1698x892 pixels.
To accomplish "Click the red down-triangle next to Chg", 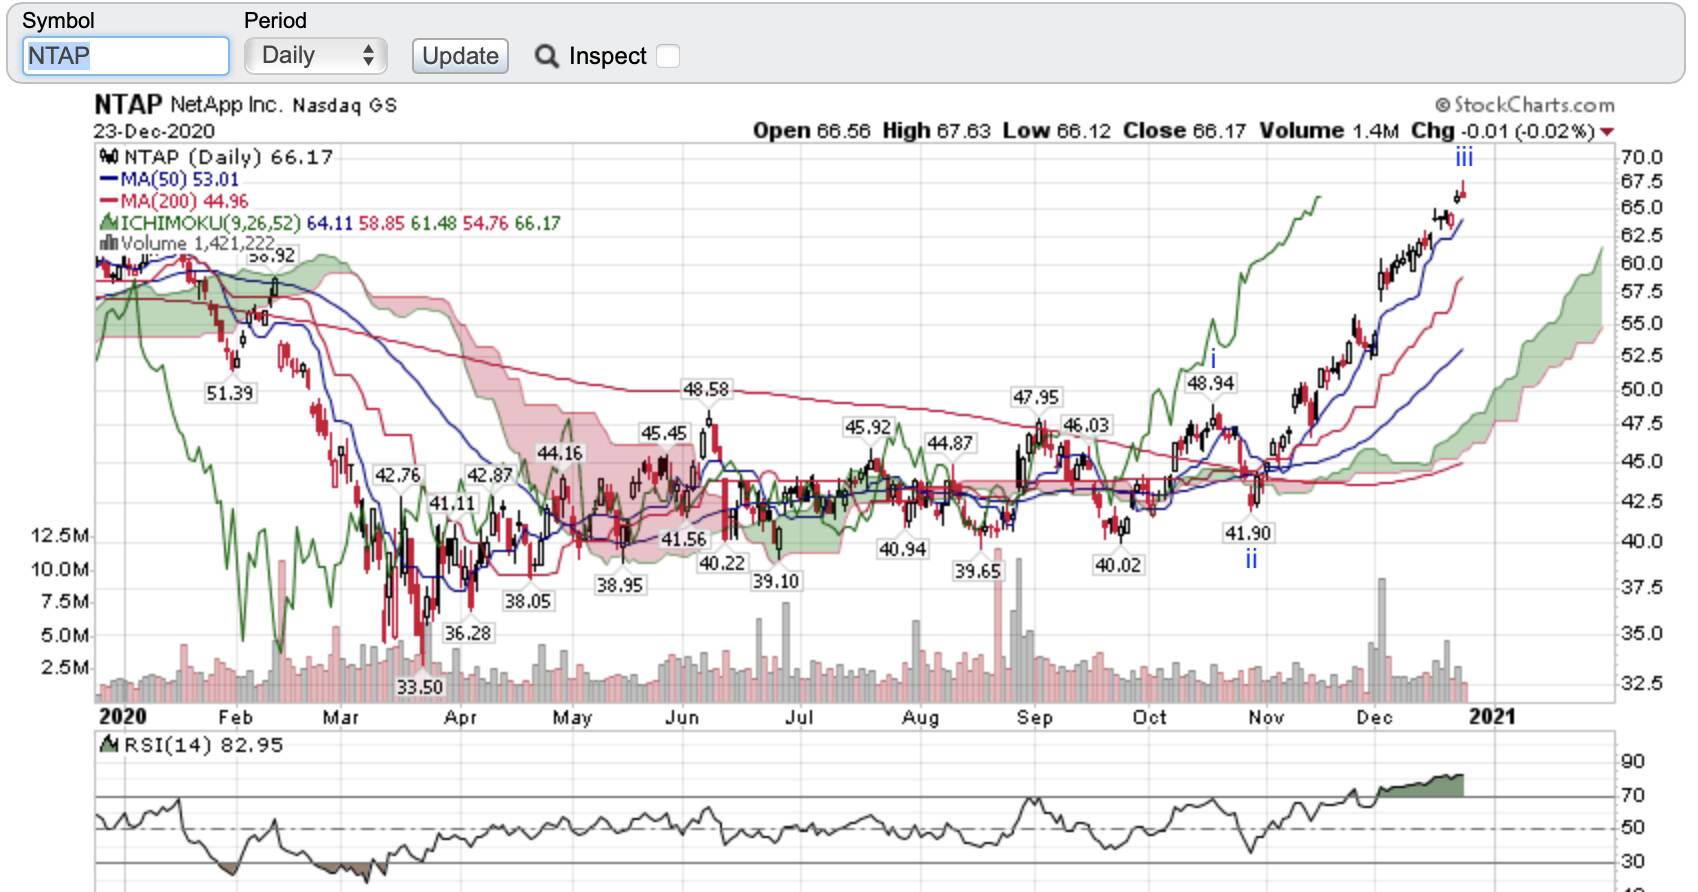I will click(1606, 132).
